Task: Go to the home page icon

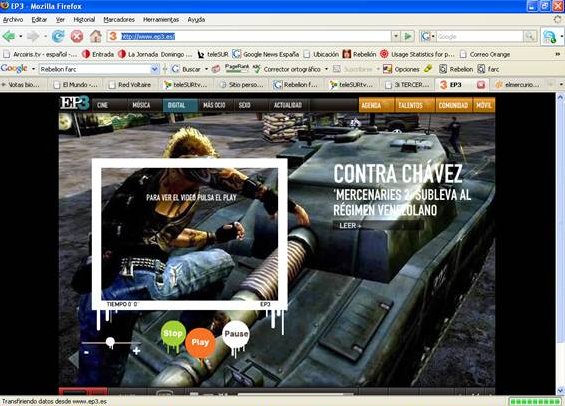Action: click(x=95, y=36)
